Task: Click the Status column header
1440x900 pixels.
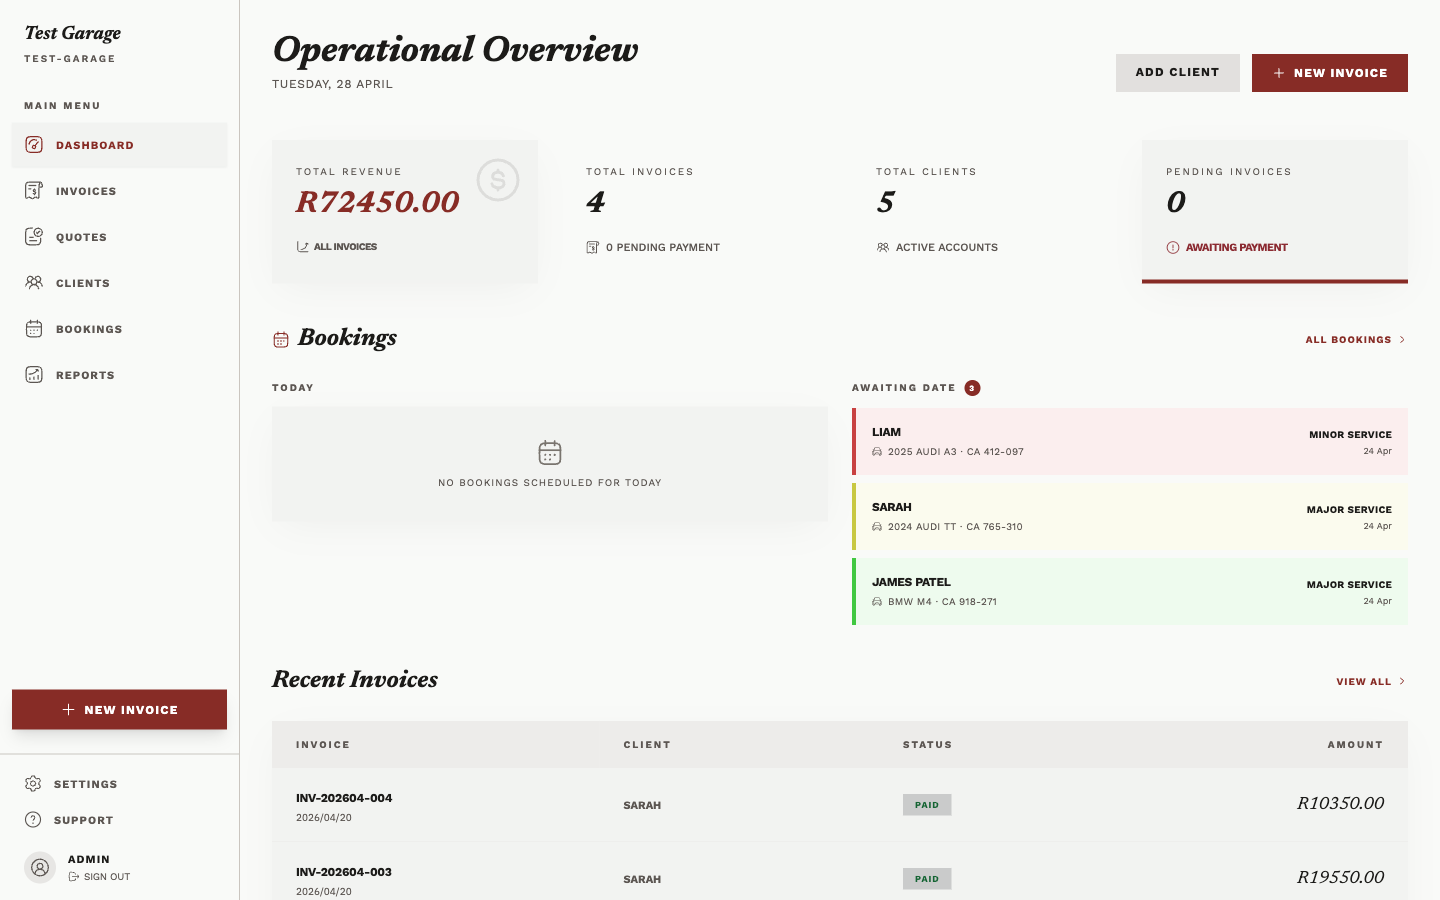Action: point(928,745)
